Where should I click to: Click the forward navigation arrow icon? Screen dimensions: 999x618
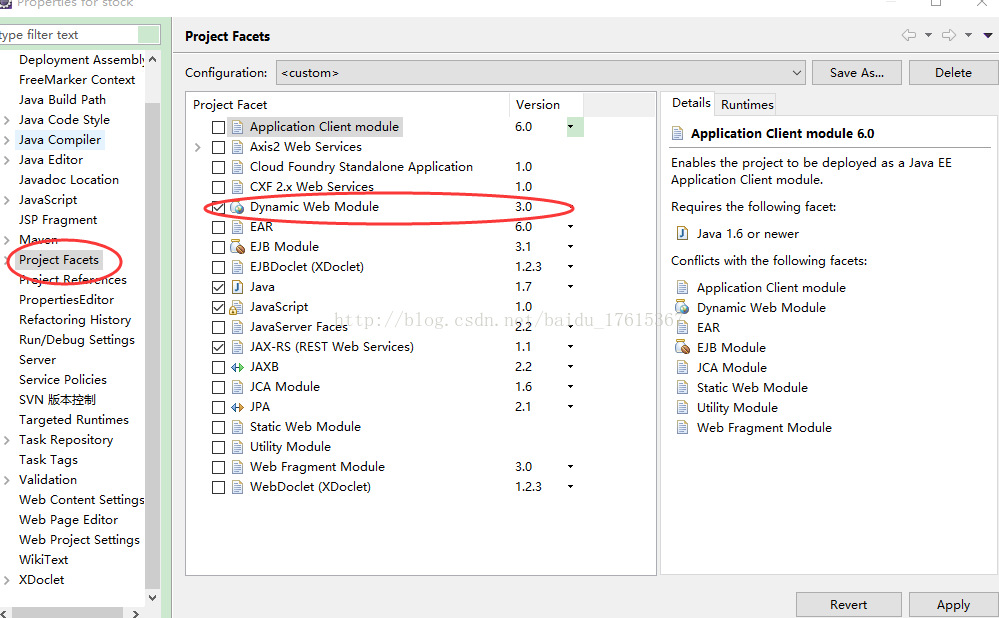tap(948, 35)
